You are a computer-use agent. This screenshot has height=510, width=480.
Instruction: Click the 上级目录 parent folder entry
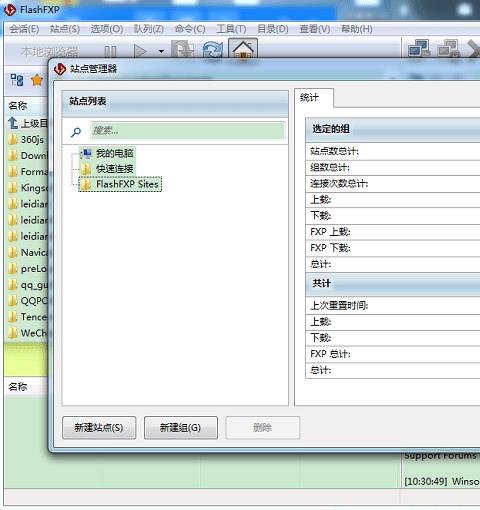point(28,123)
